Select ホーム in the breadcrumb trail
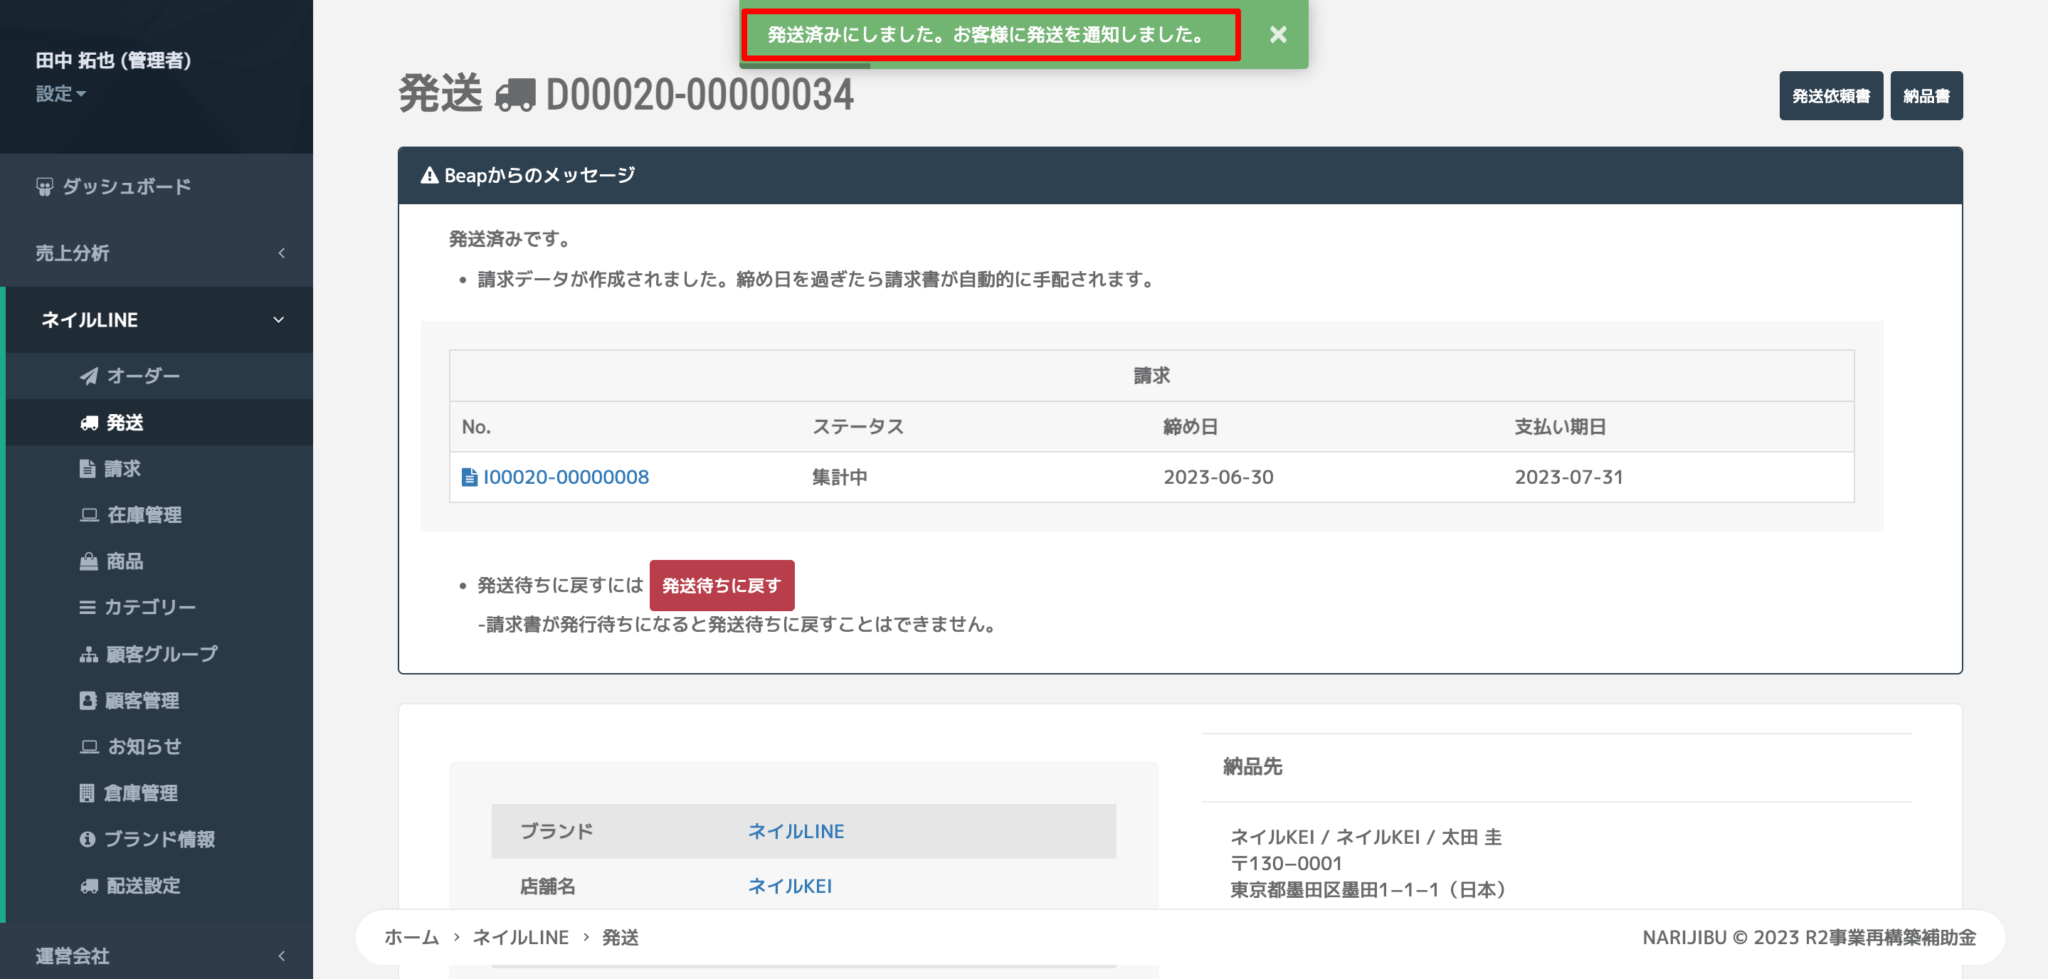The width and height of the screenshot is (2048, 979). (411, 937)
